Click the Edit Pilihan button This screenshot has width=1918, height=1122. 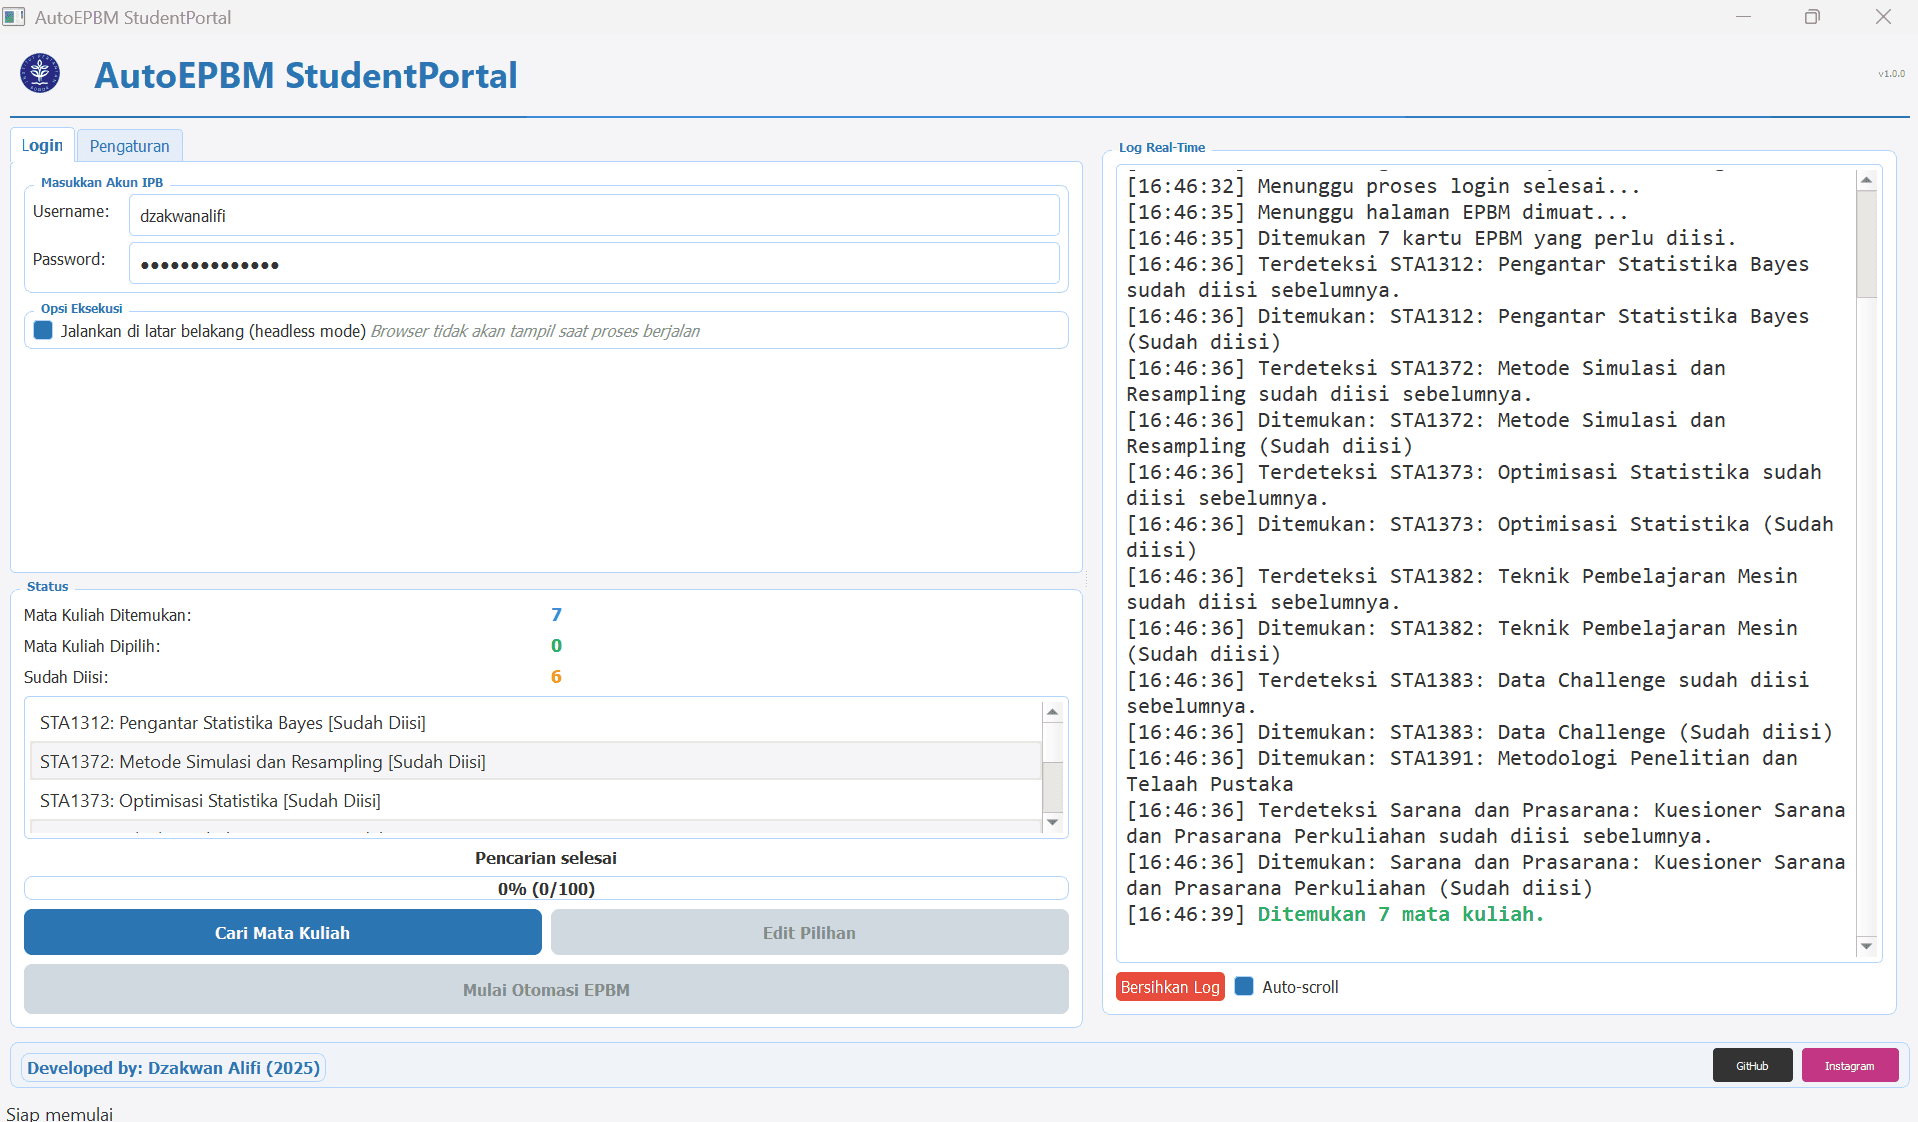pos(809,932)
